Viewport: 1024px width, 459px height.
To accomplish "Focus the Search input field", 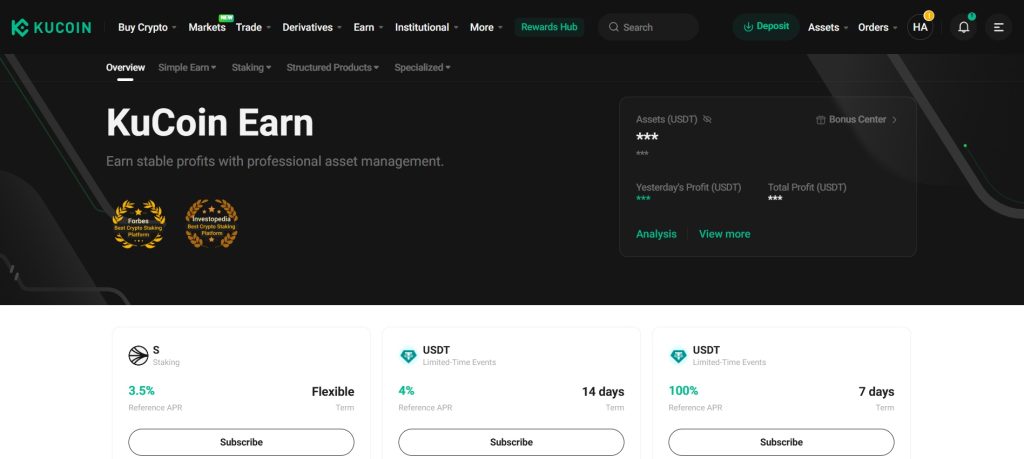I will point(648,27).
